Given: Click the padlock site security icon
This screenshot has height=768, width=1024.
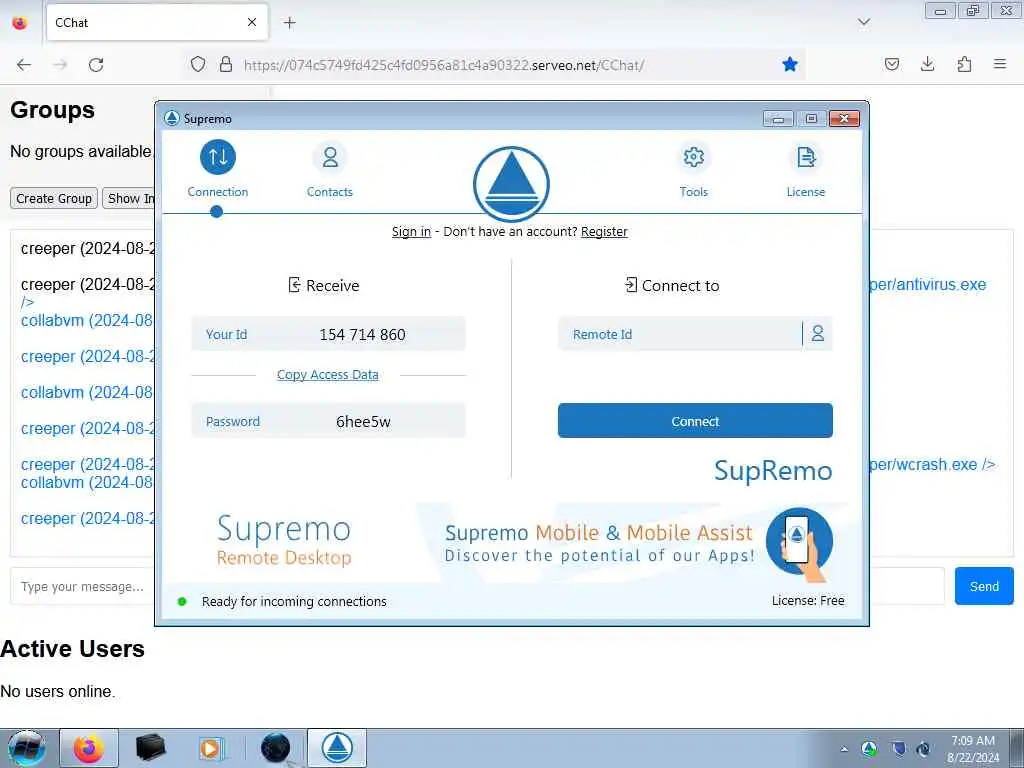Looking at the screenshot, I should coord(226,65).
